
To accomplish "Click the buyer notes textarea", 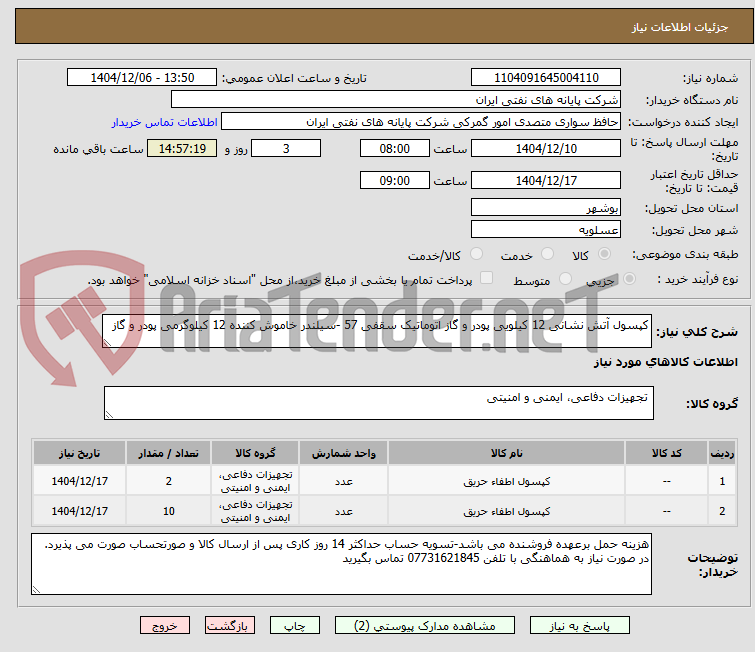I will [x=341, y=564].
